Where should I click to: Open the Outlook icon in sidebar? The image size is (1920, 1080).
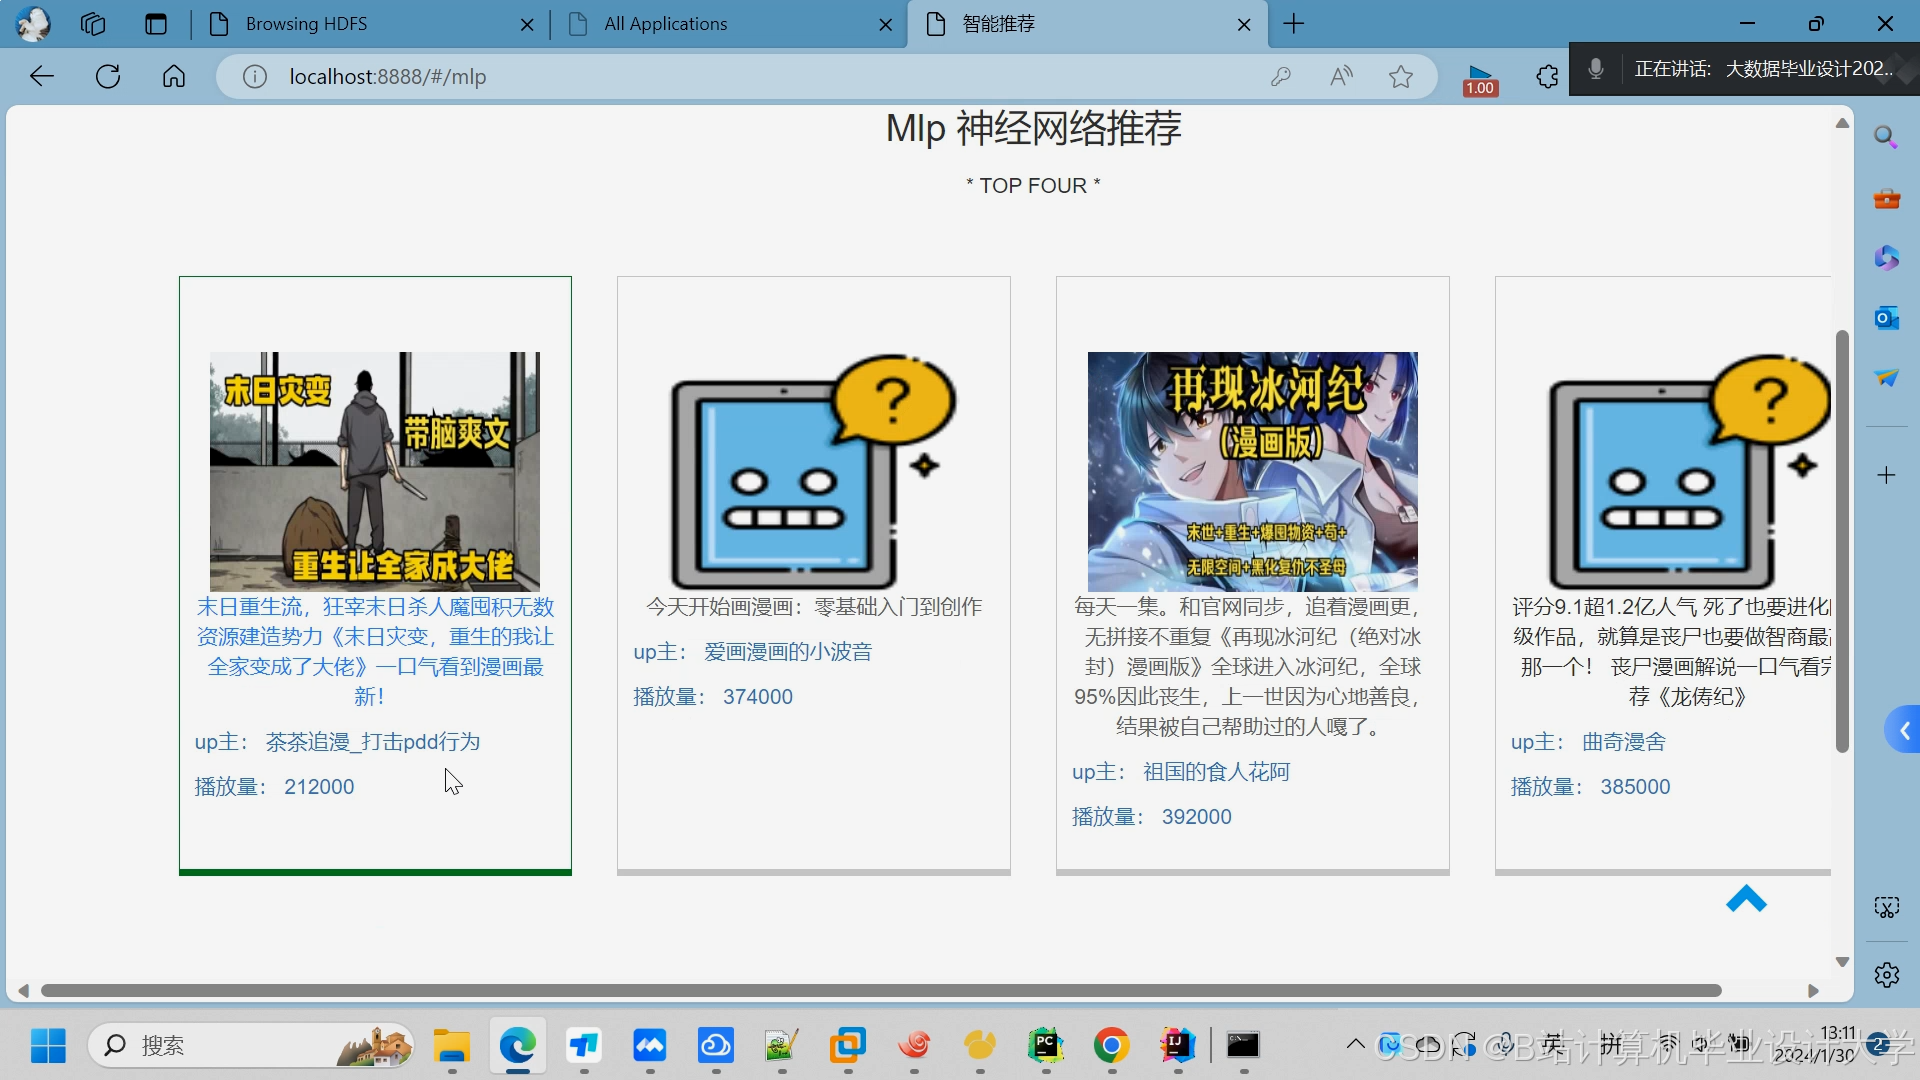[x=1886, y=318]
